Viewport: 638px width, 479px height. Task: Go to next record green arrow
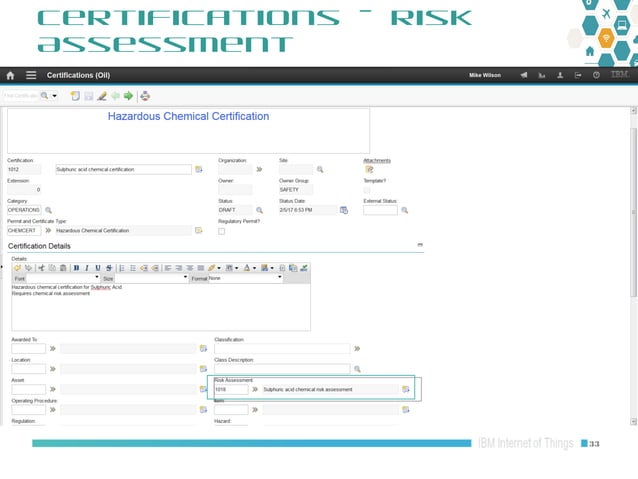coord(129,96)
